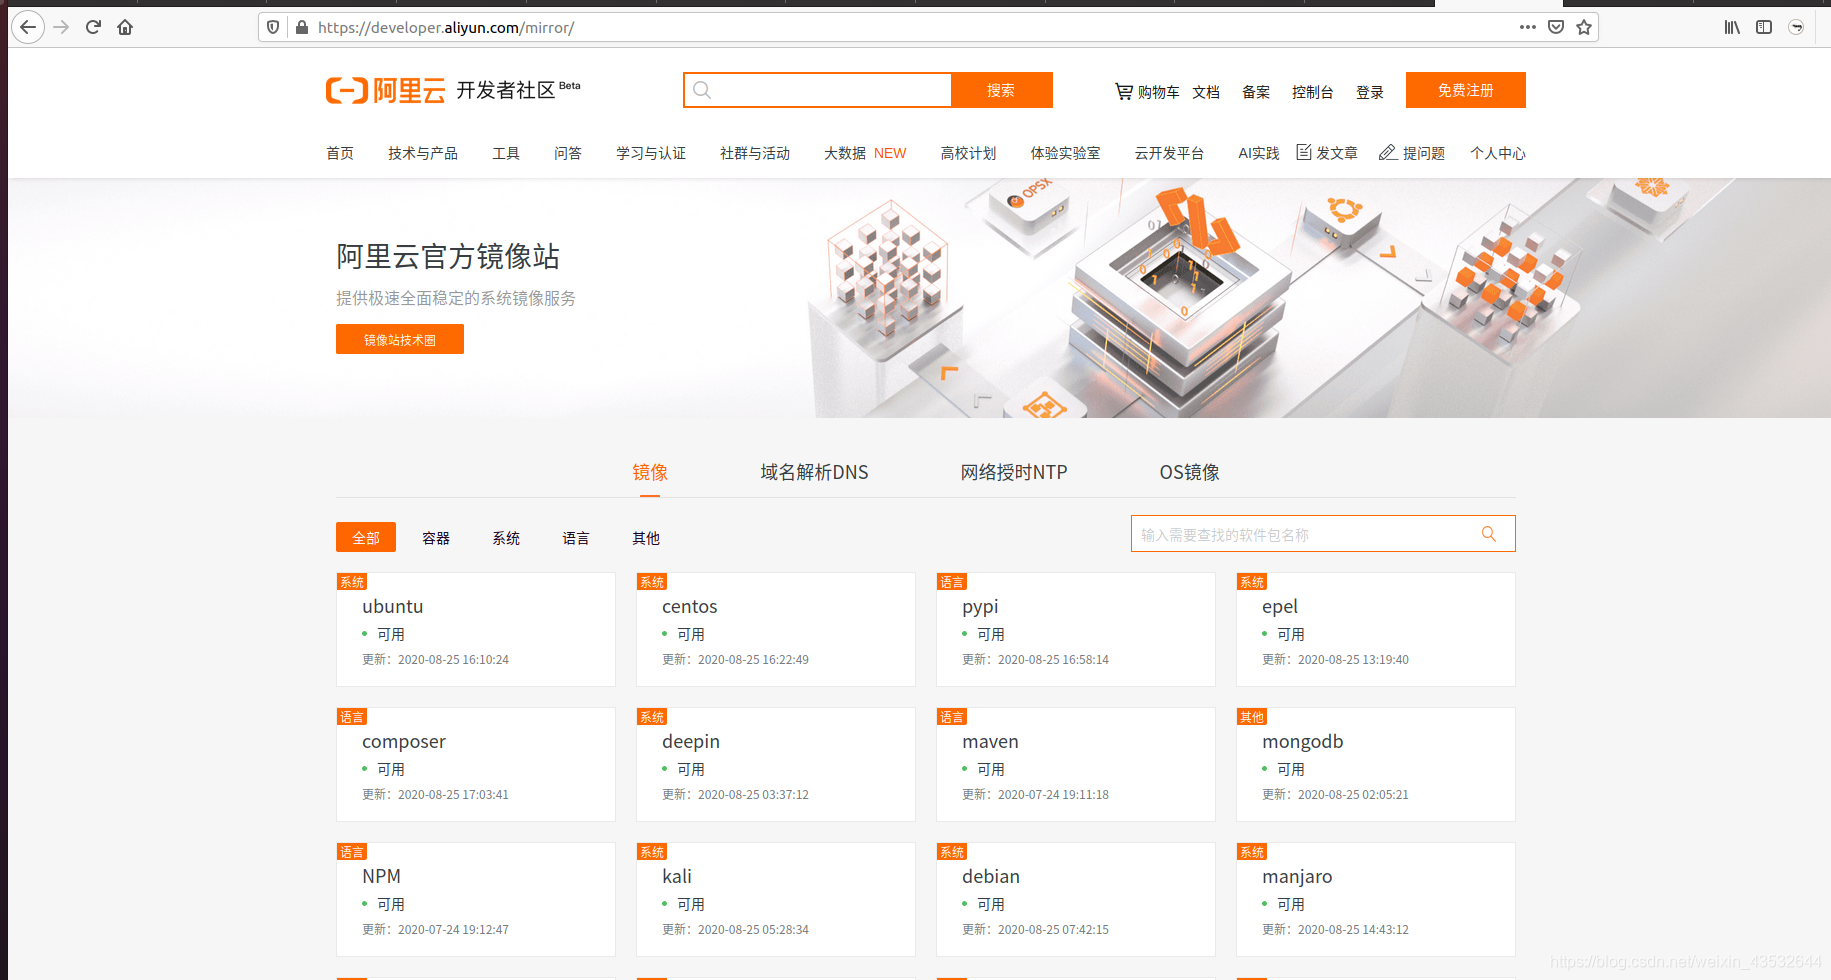The image size is (1831, 980).
Task: Click the Aliyun logo
Action: [385, 90]
